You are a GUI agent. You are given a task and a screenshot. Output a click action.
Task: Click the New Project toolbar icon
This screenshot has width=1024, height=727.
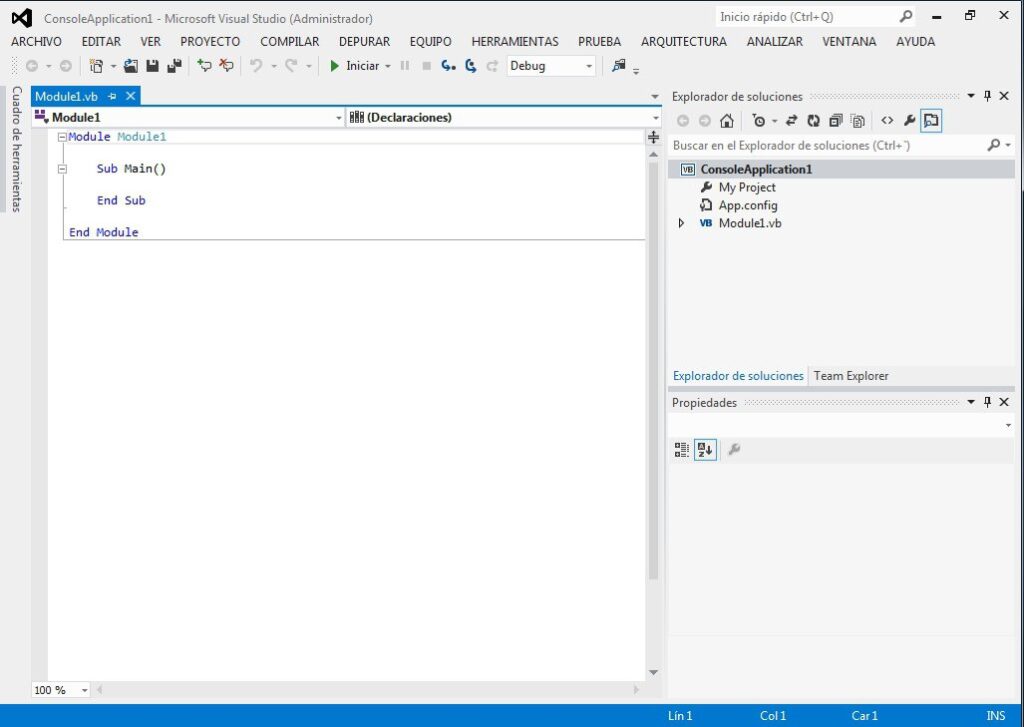96,65
